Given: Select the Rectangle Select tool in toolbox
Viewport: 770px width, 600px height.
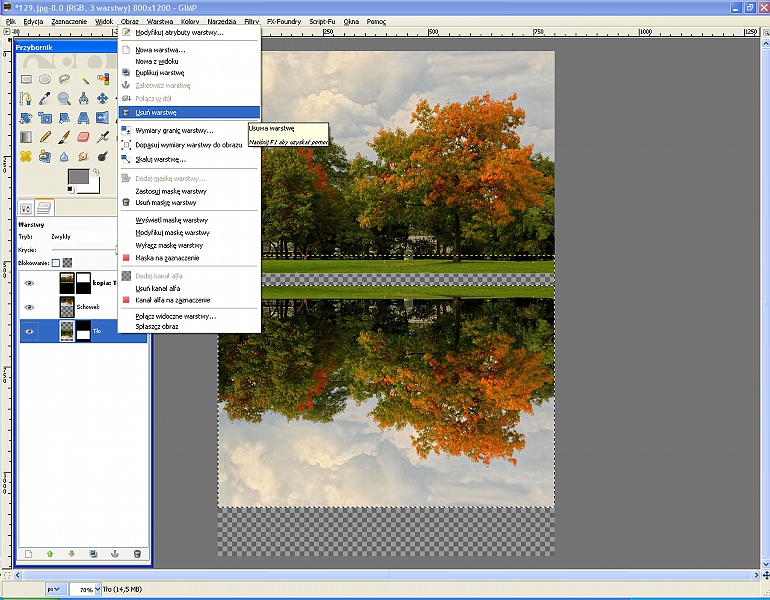Looking at the screenshot, I should click(x=26, y=79).
